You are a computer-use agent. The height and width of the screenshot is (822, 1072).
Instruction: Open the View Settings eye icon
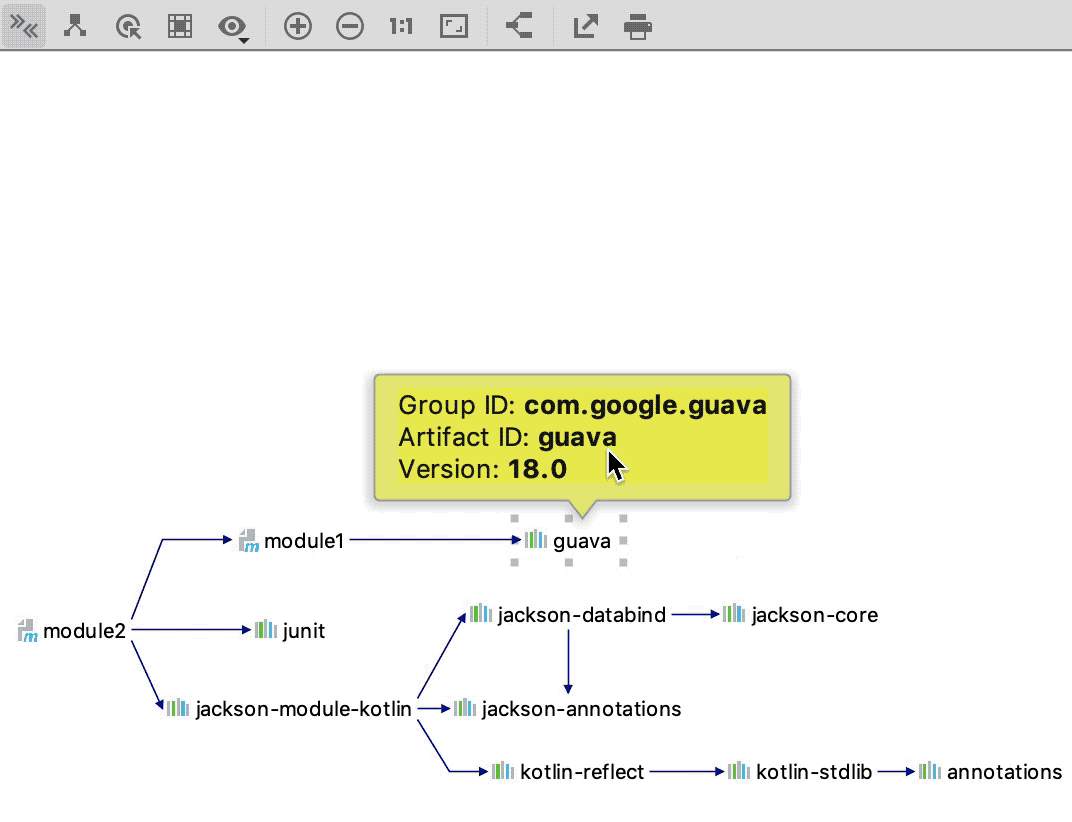(x=231, y=26)
